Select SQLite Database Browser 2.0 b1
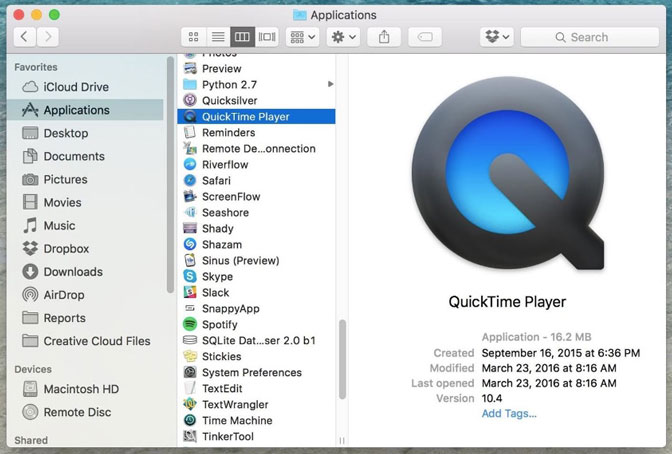The image size is (672, 454). [256, 340]
